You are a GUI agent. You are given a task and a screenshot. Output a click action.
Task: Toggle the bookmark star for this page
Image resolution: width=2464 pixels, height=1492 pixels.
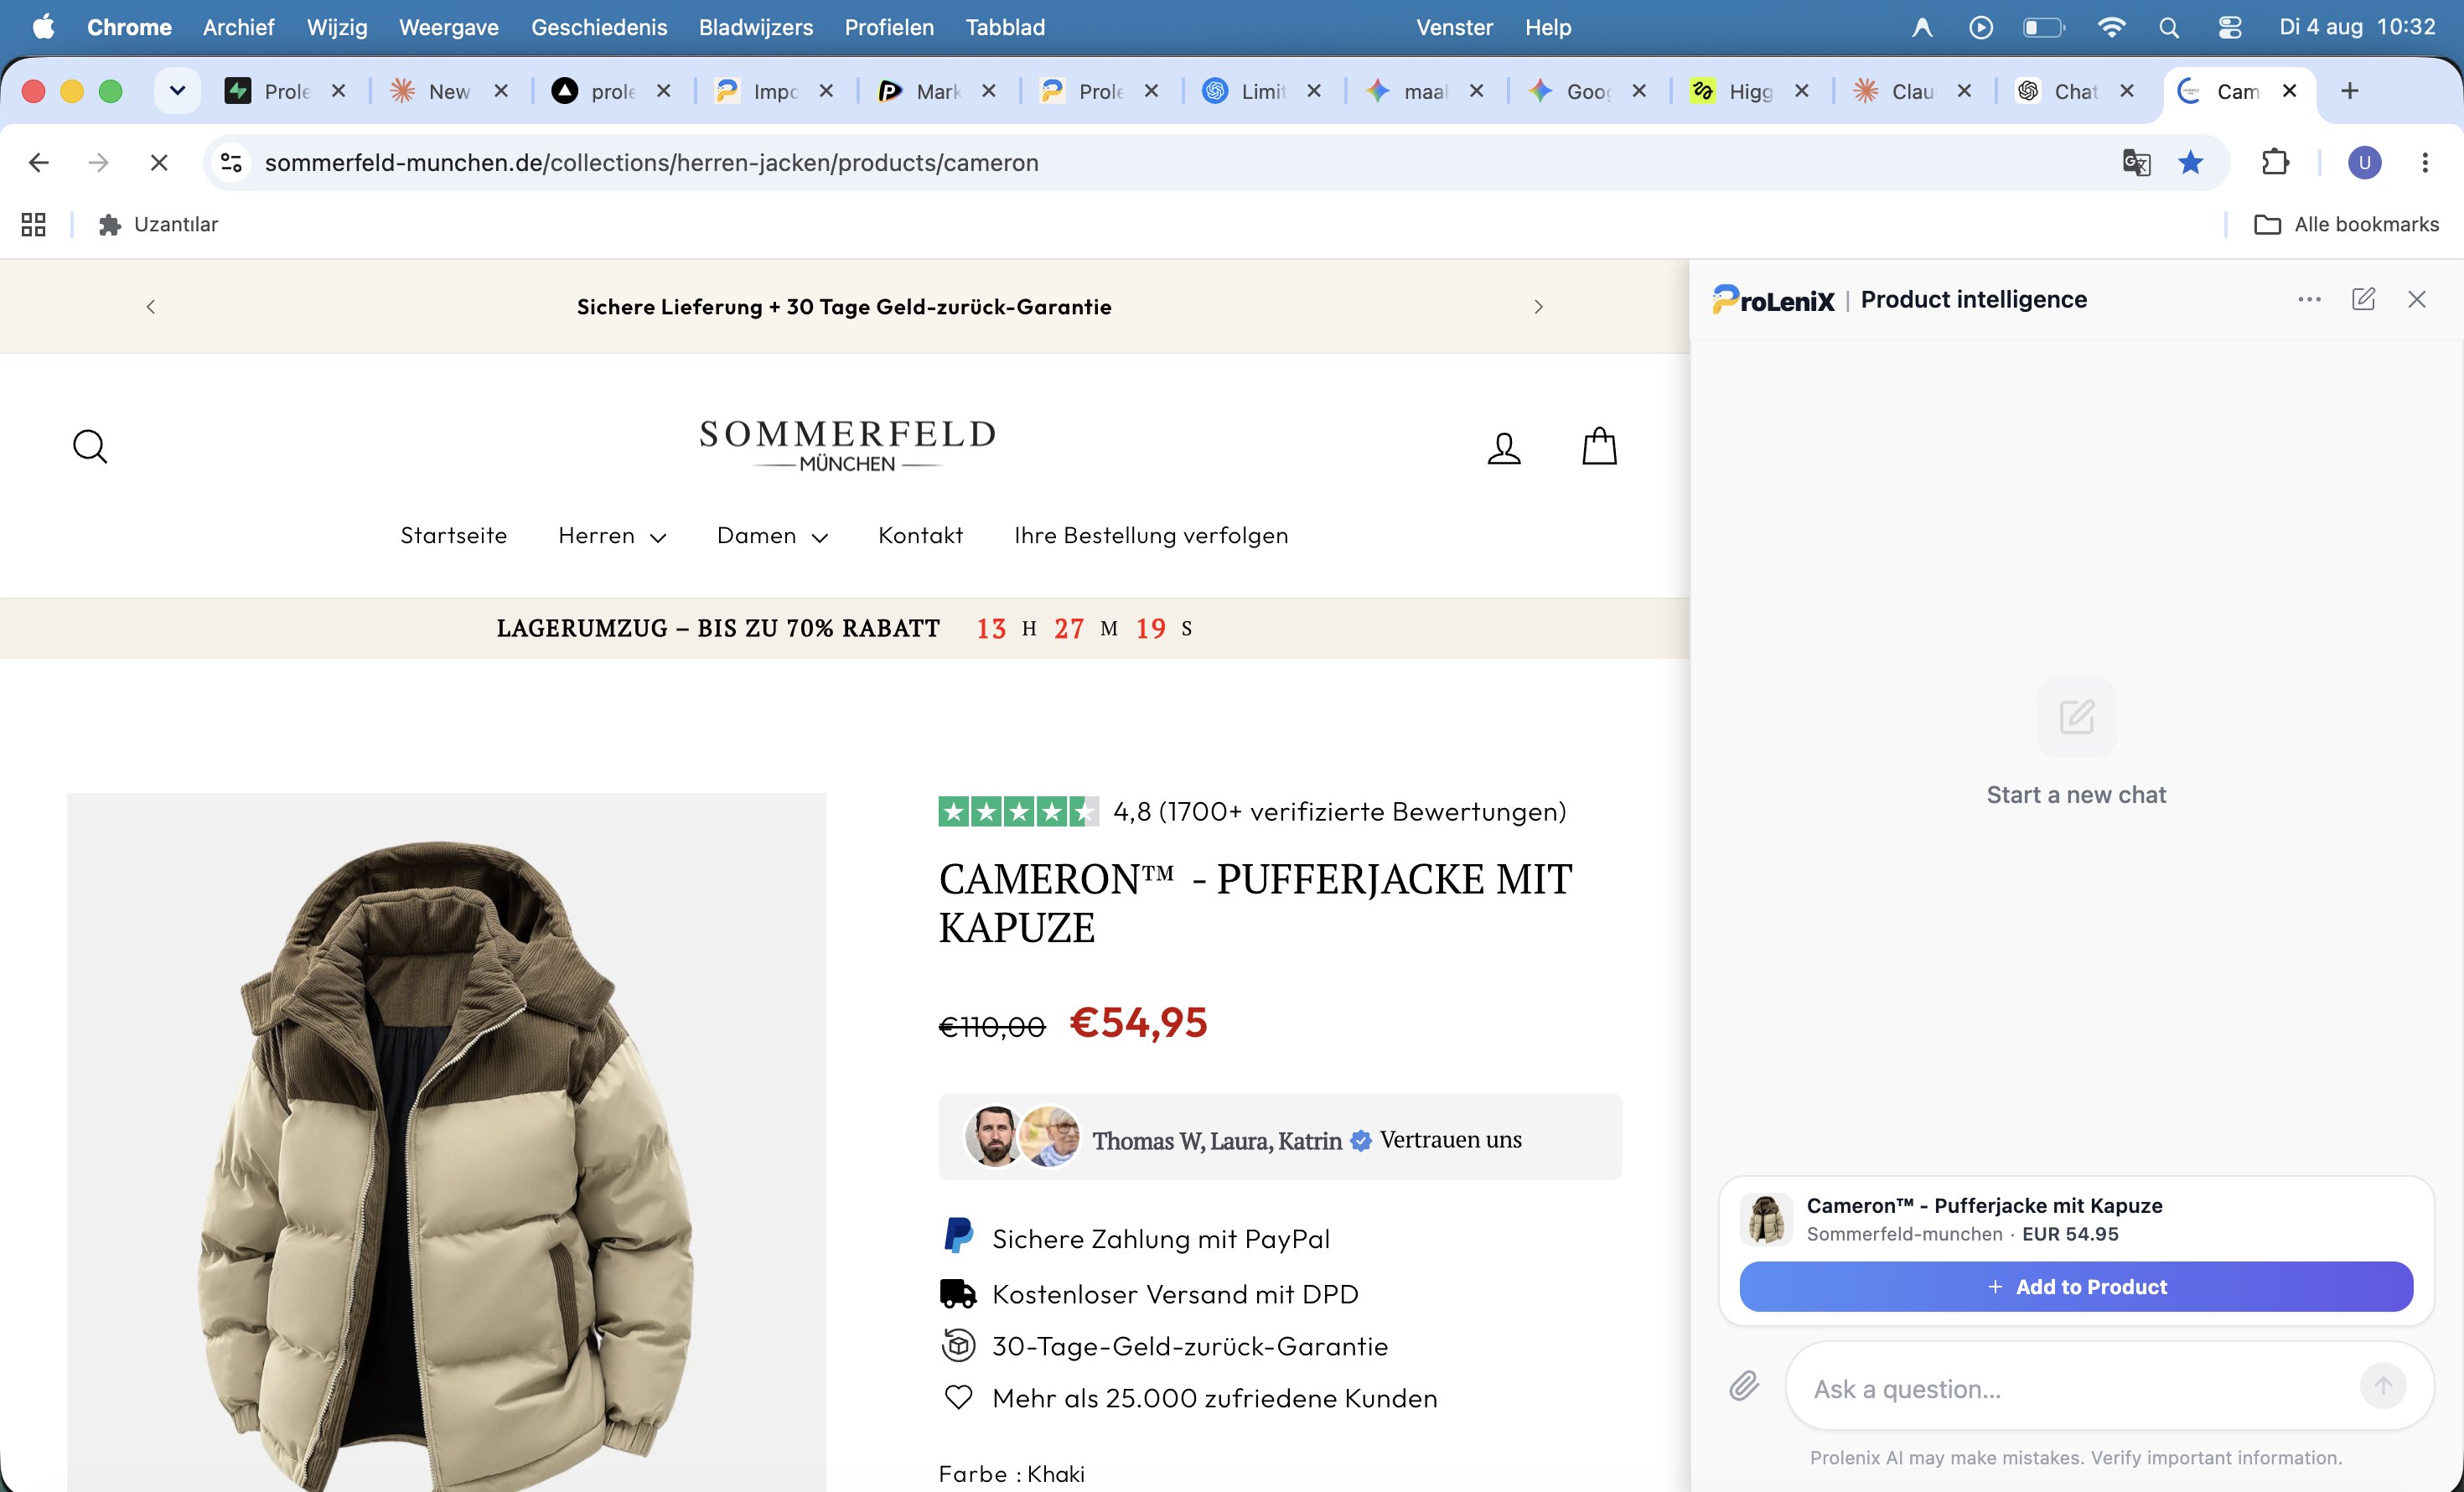(2190, 162)
